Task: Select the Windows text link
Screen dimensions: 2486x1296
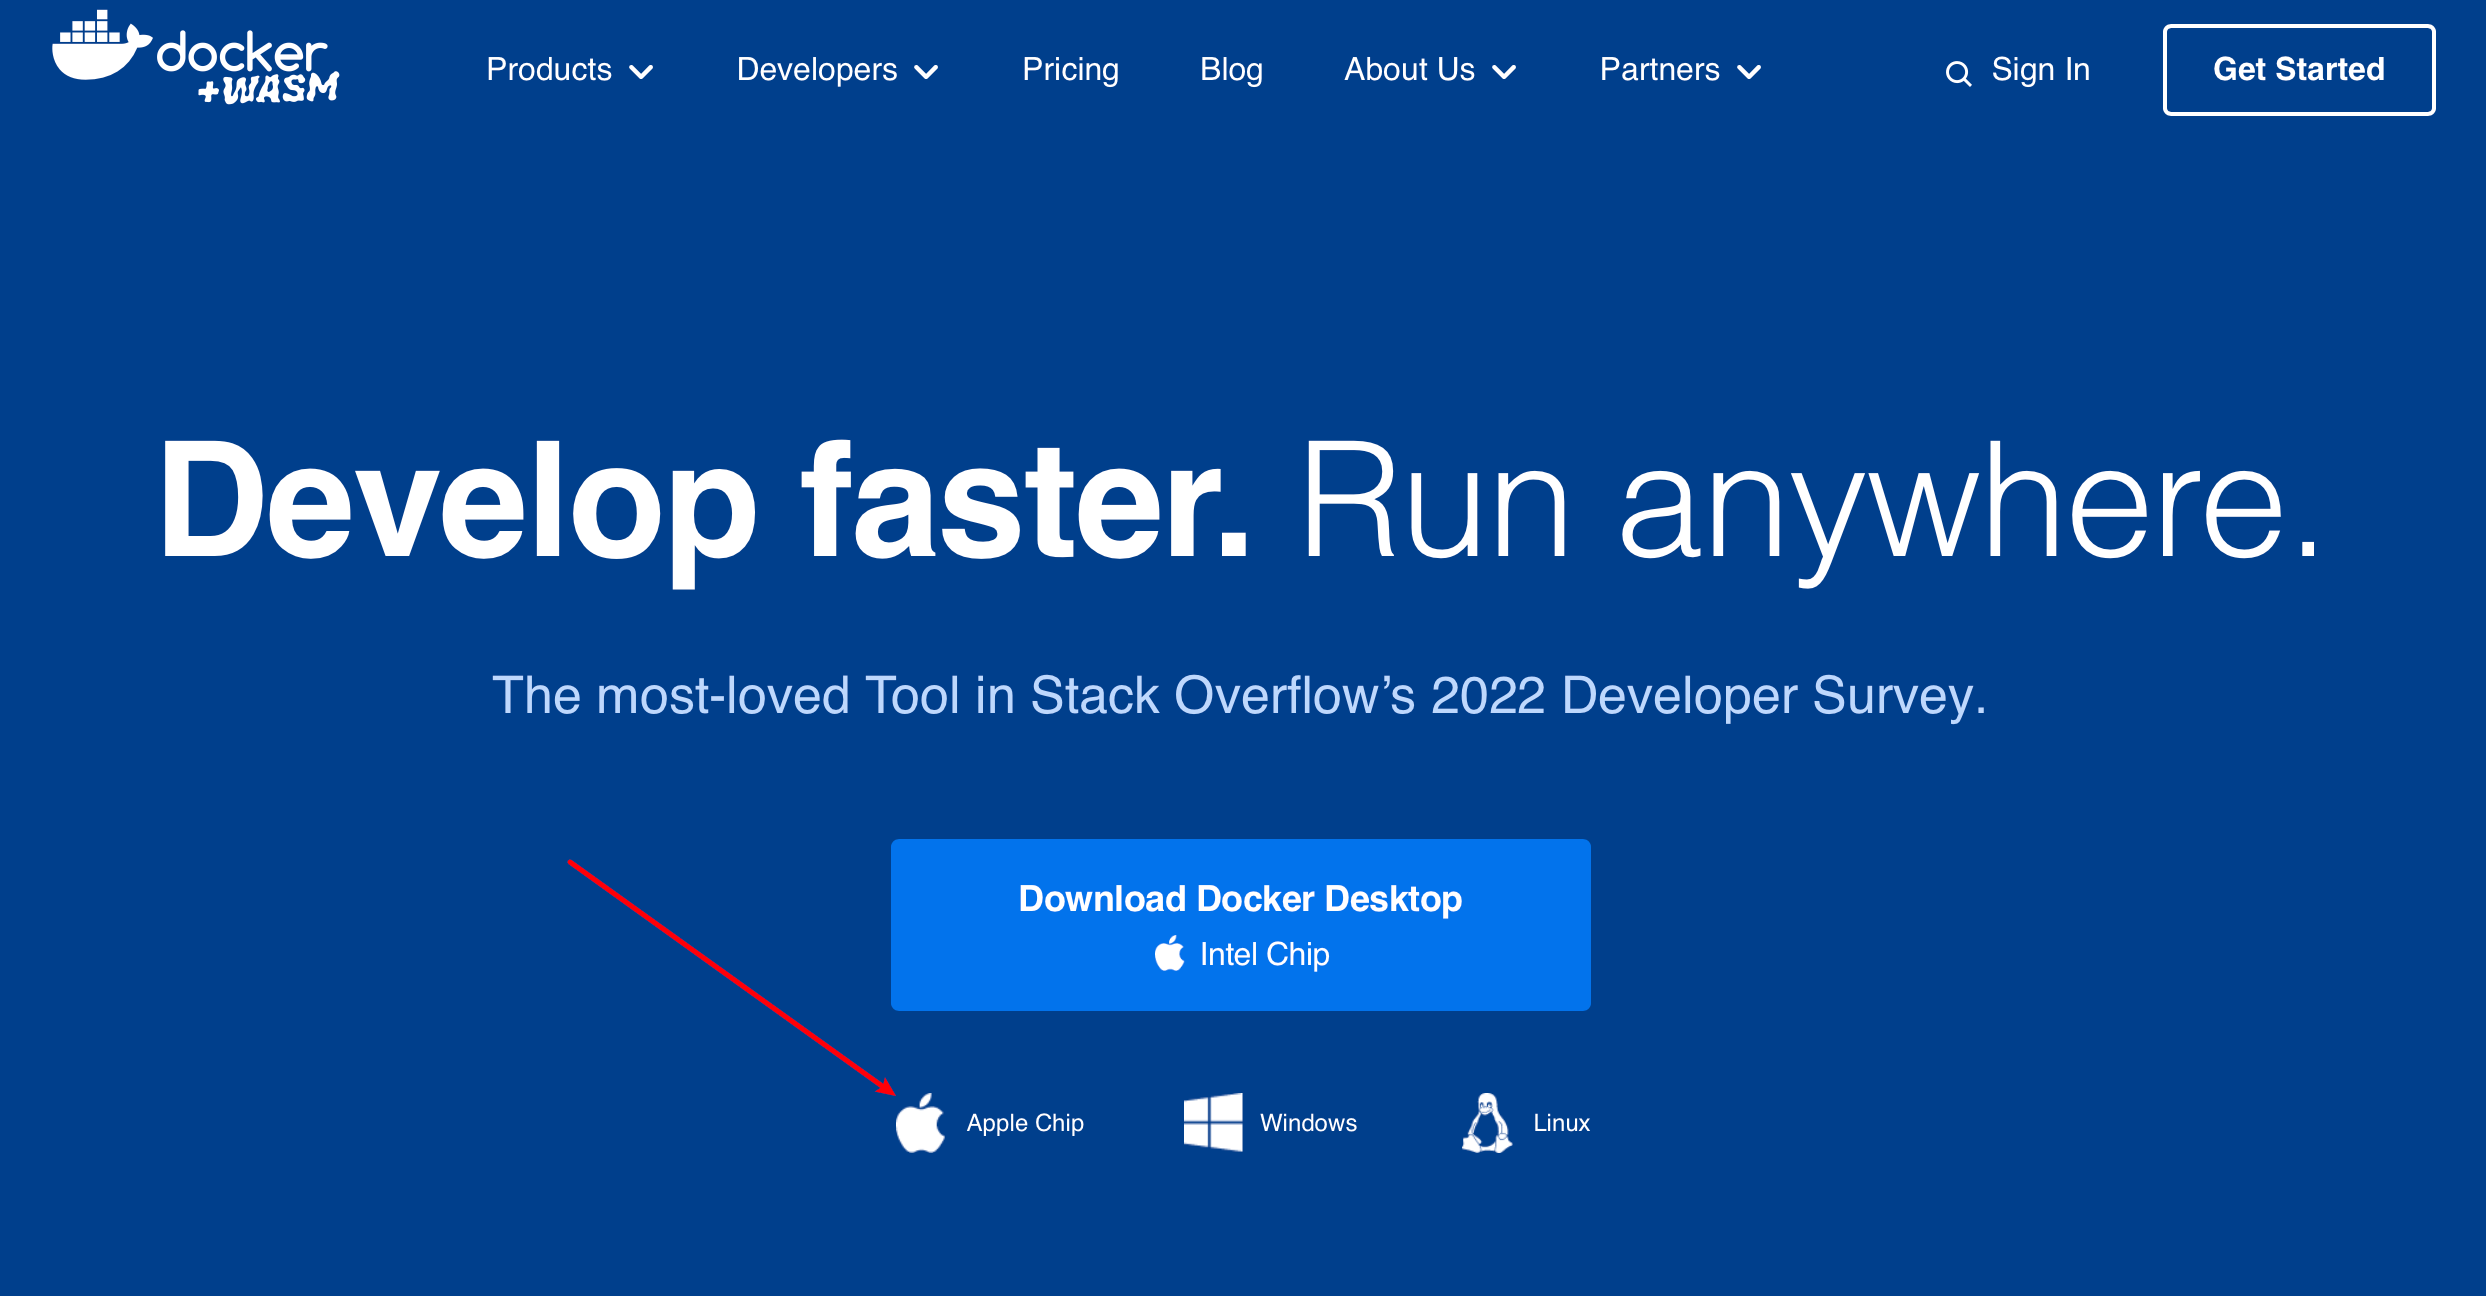Action: [x=1308, y=1123]
